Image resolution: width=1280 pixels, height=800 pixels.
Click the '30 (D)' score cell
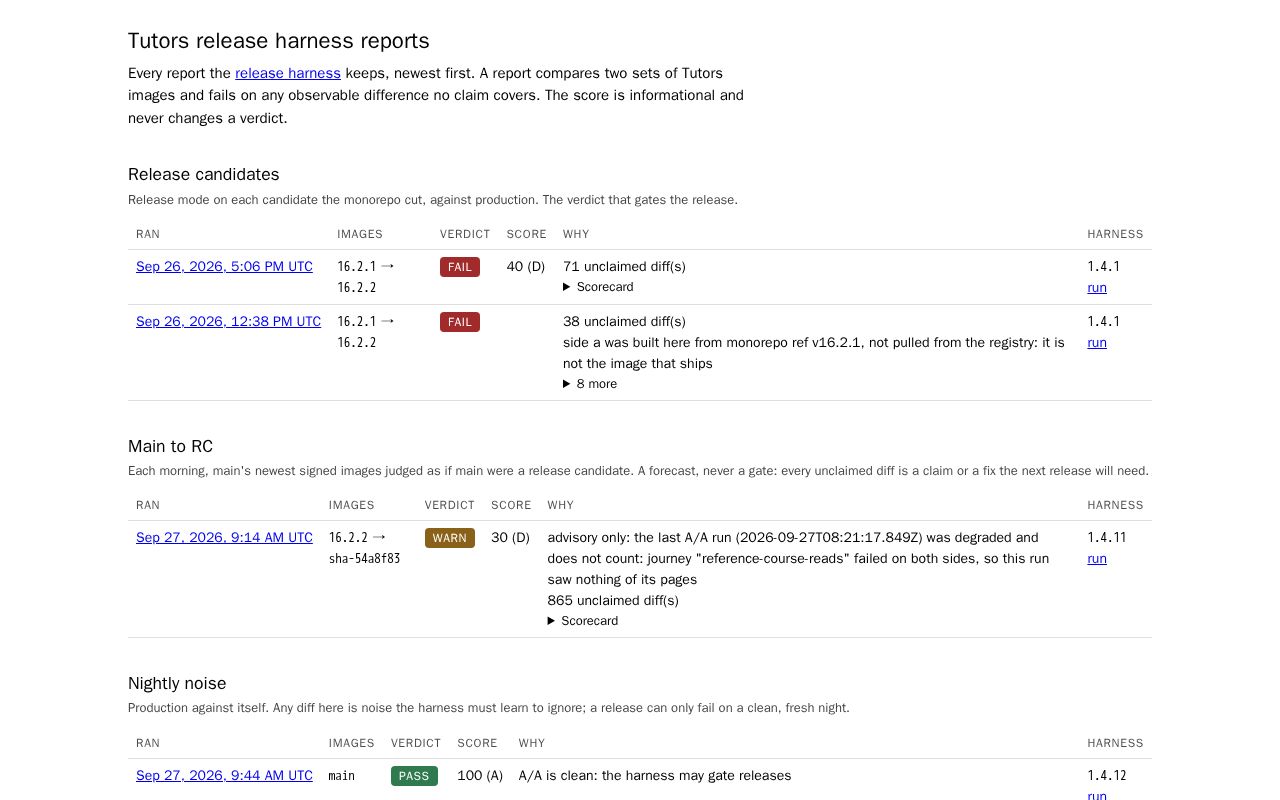click(511, 537)
